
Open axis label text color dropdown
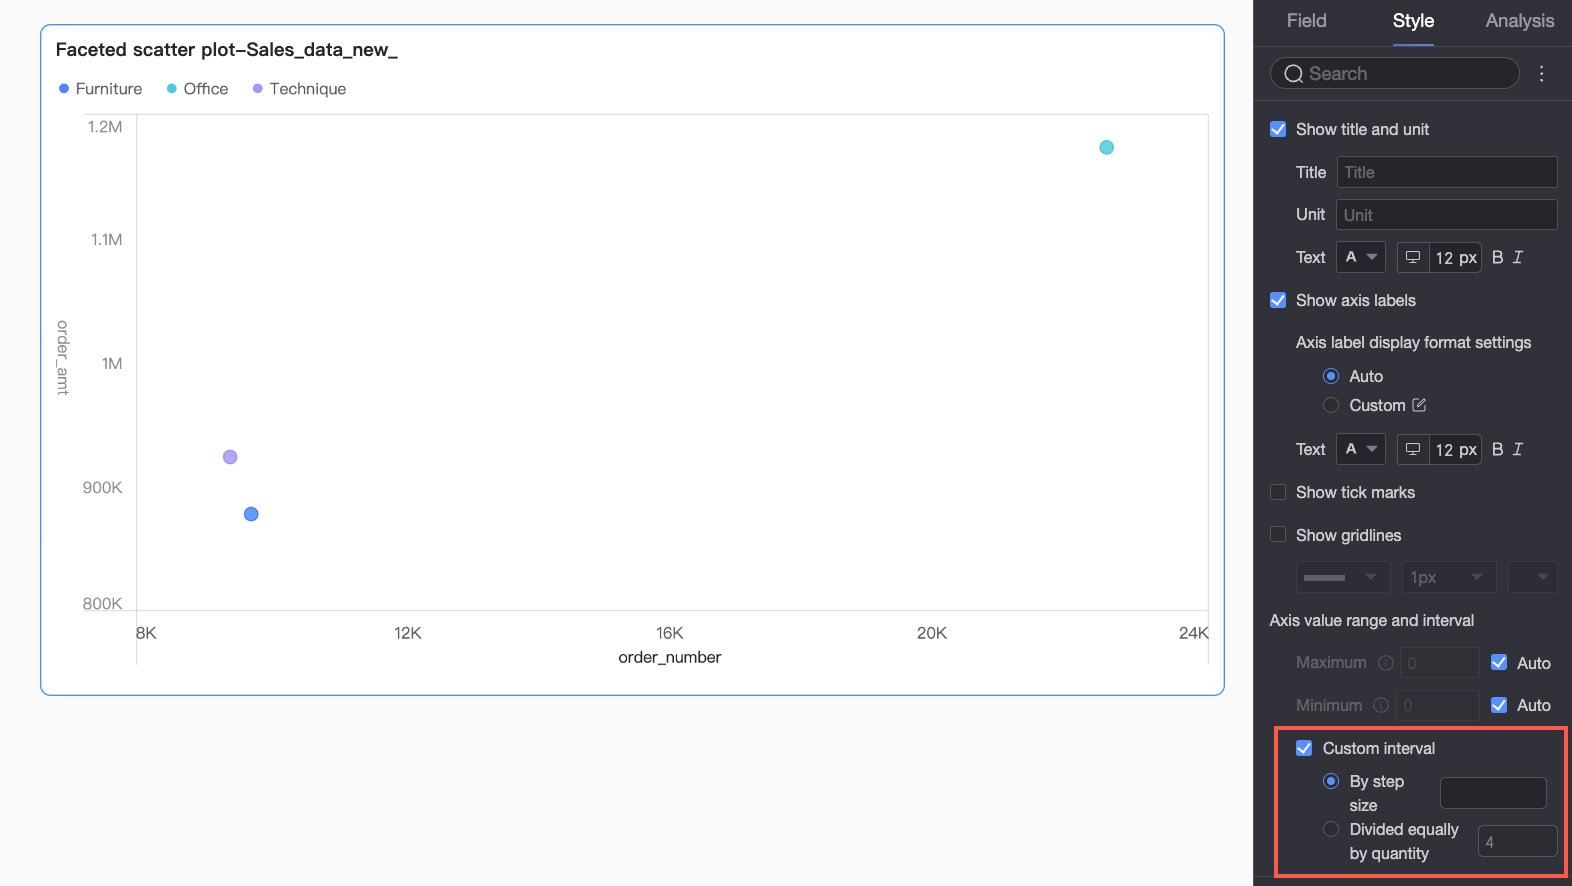[x=1361, y=449]
